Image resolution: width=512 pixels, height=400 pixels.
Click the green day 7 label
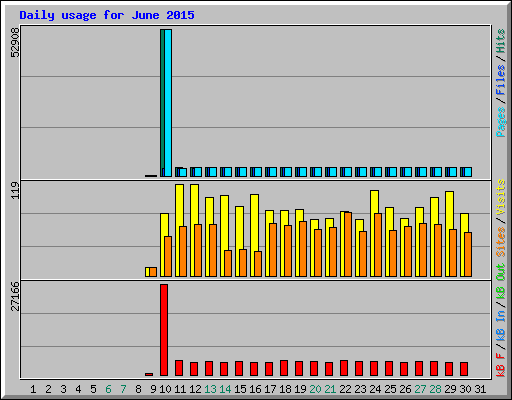coord(123,389)
